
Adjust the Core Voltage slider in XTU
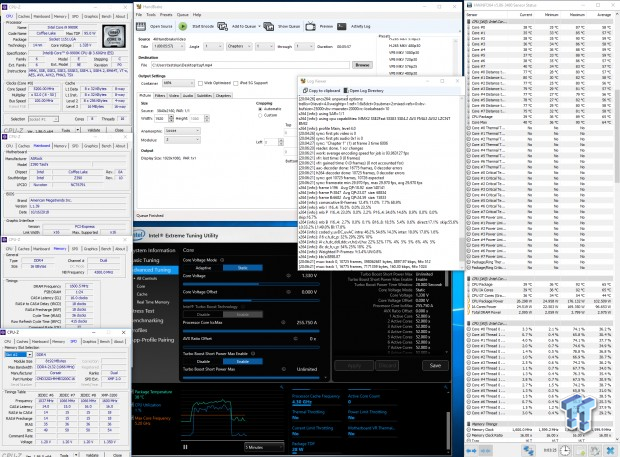[251, 284]
